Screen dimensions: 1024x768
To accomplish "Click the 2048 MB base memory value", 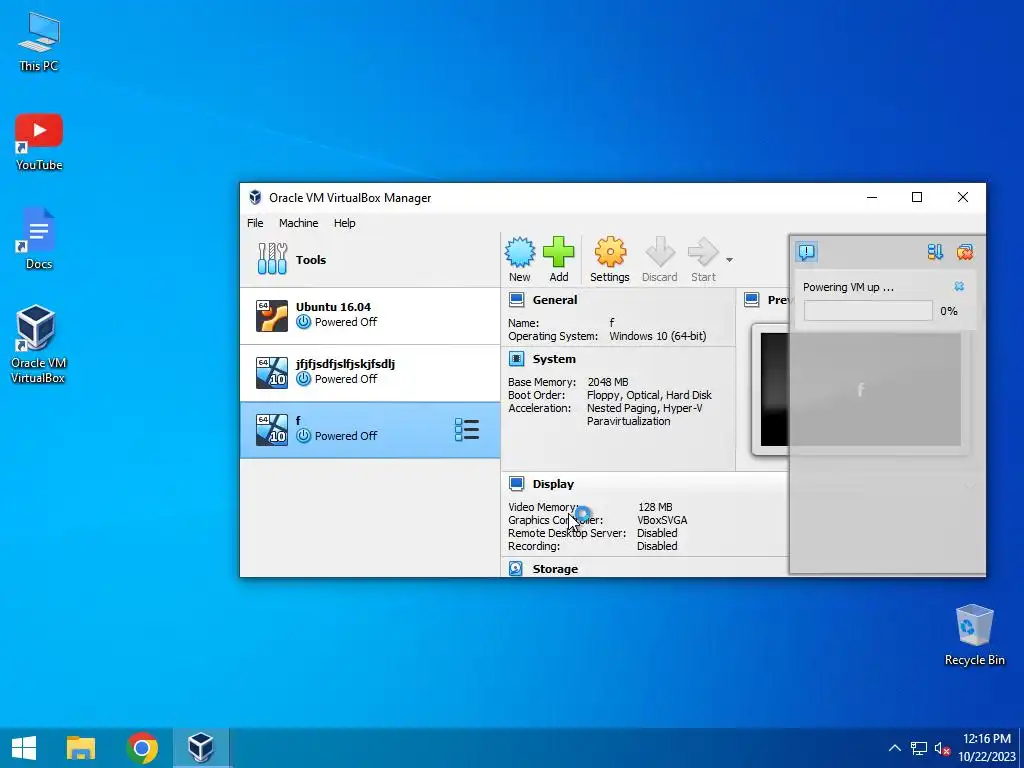I will pyautogui.click(x=608, y=382).
